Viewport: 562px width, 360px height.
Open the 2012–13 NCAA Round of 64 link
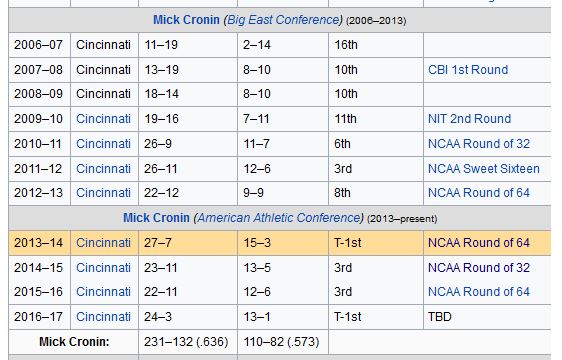479,193
